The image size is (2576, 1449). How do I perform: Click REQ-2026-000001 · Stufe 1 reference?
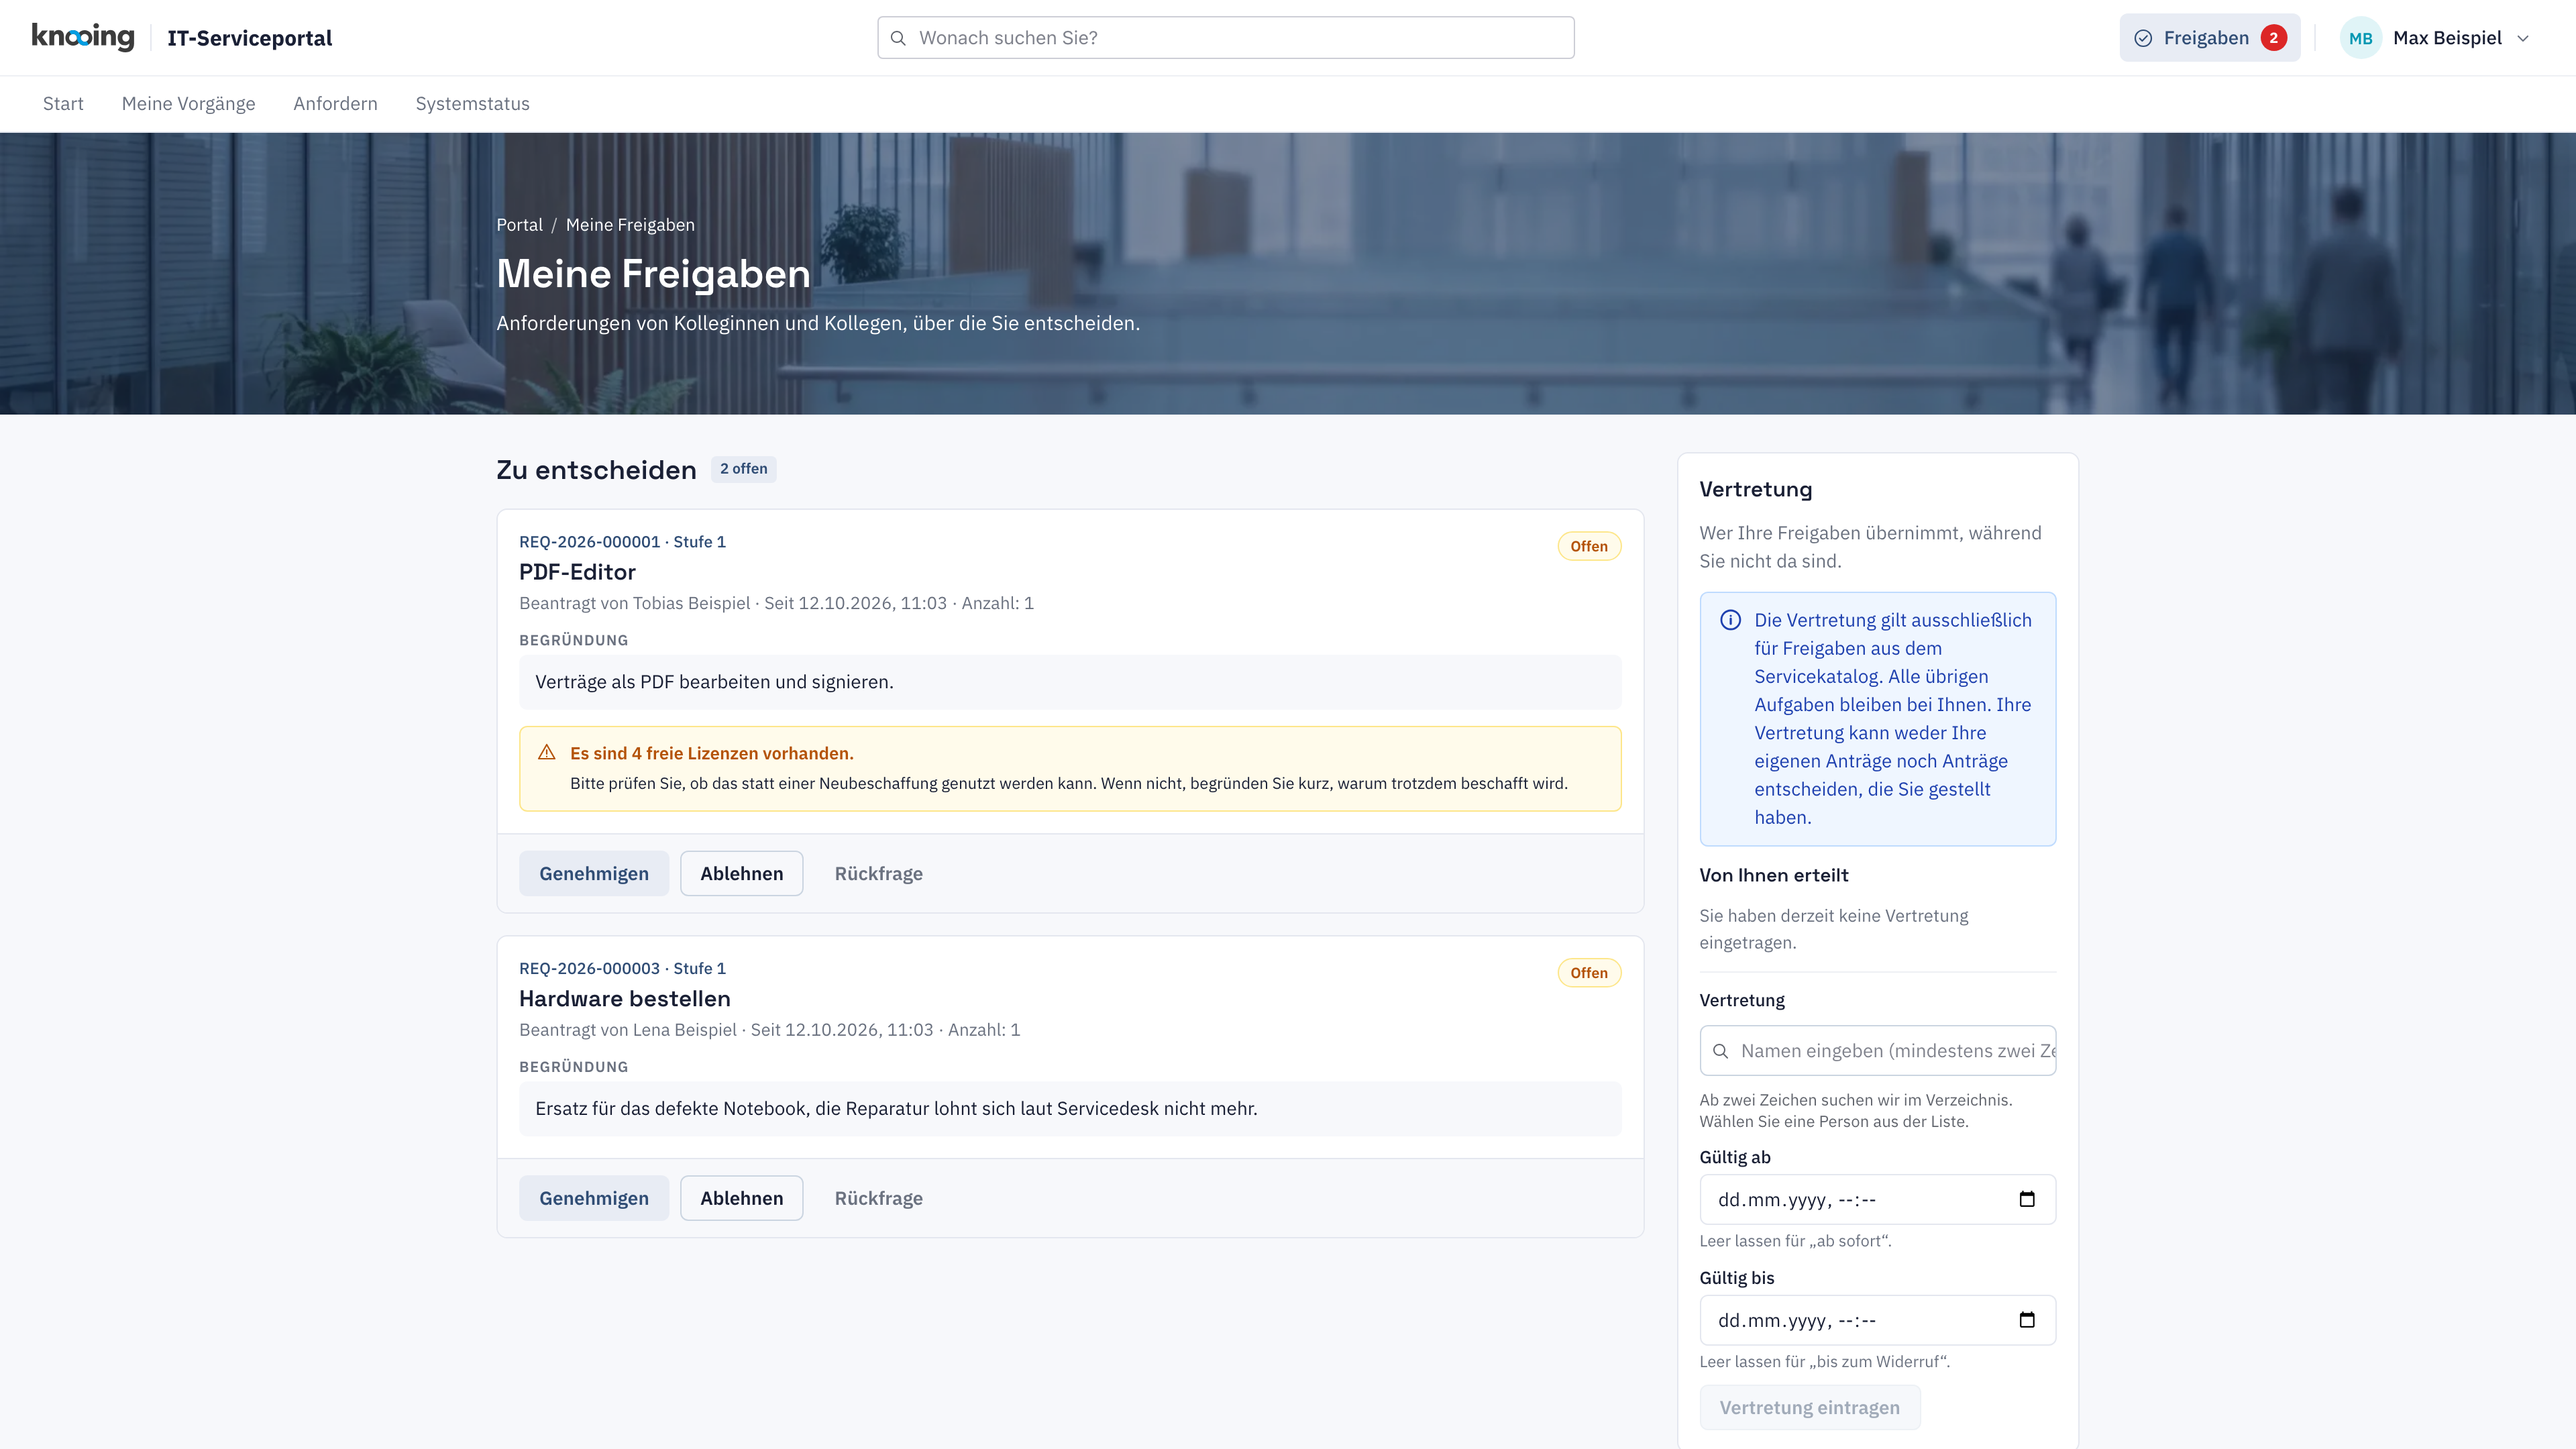[x=622, y=541]
